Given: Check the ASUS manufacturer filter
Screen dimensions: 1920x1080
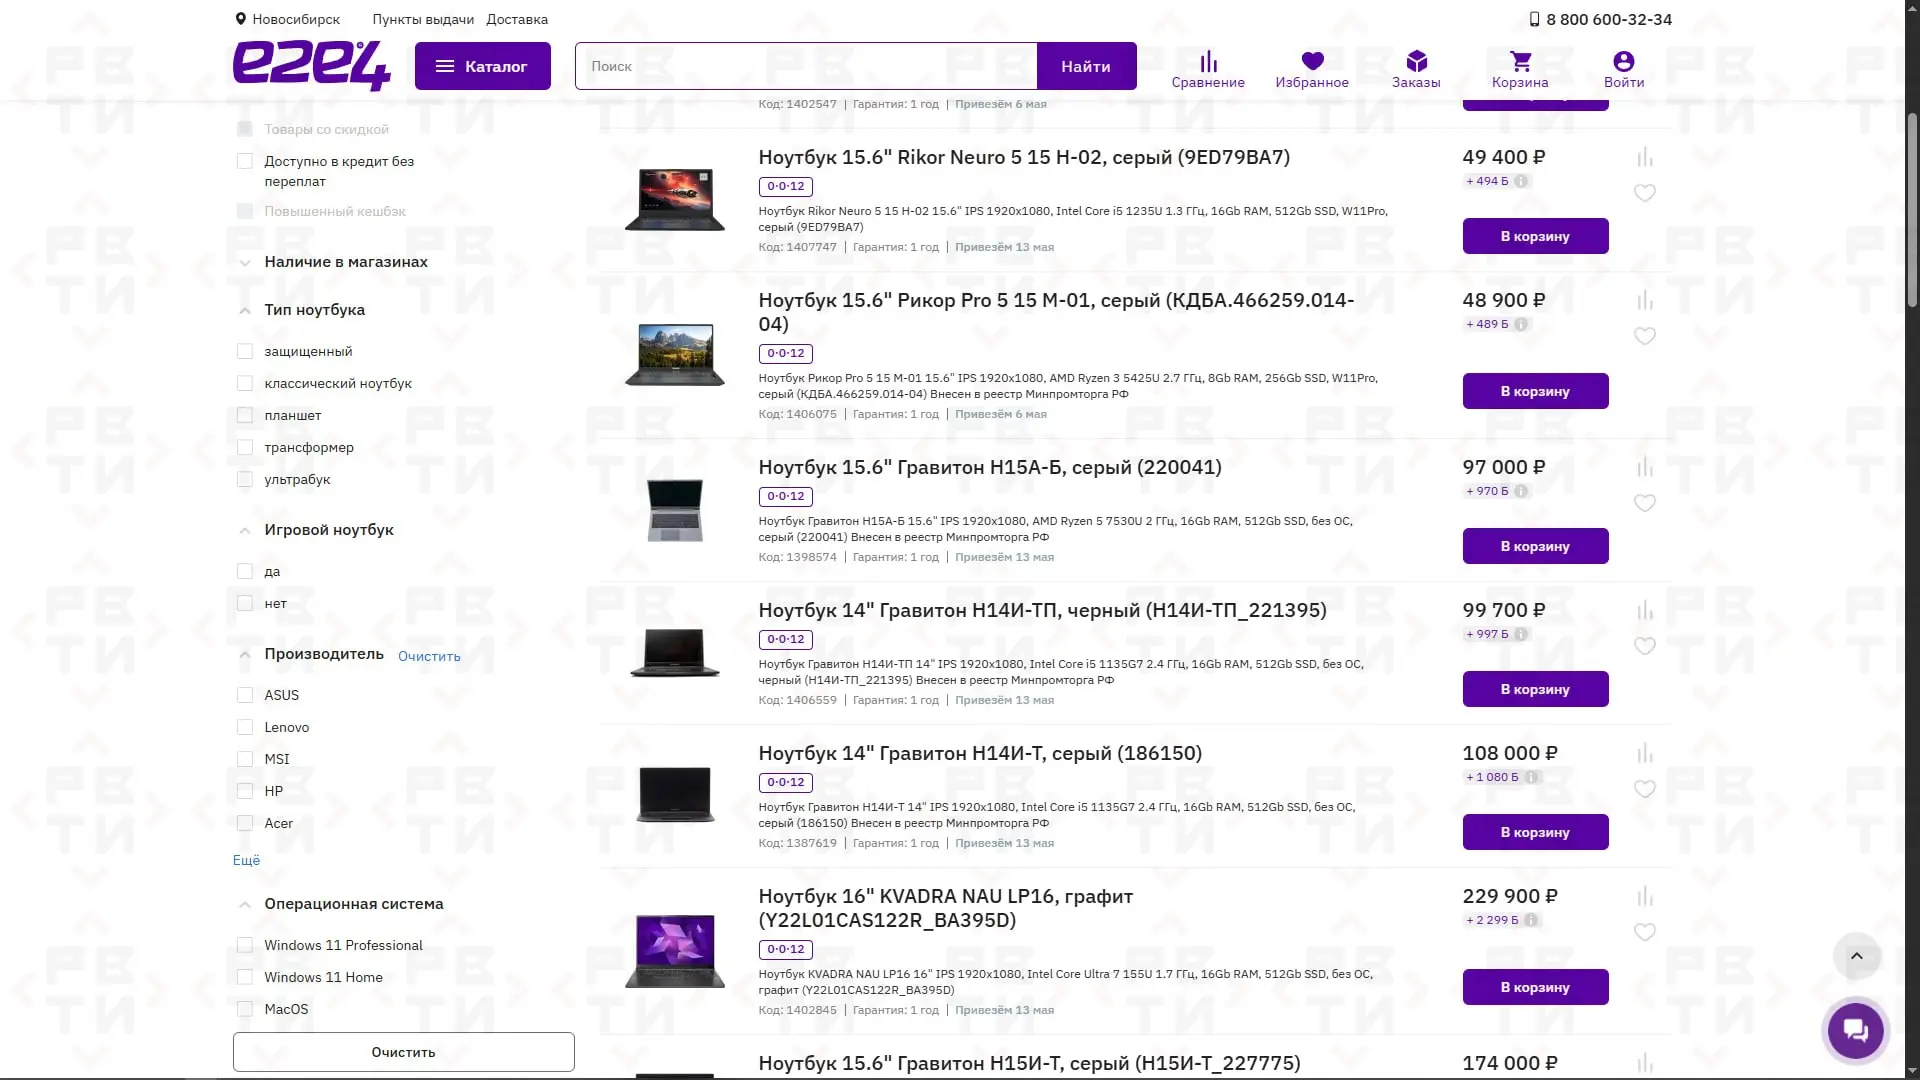Looking at the screenshot, I should [x=245, y=695].
